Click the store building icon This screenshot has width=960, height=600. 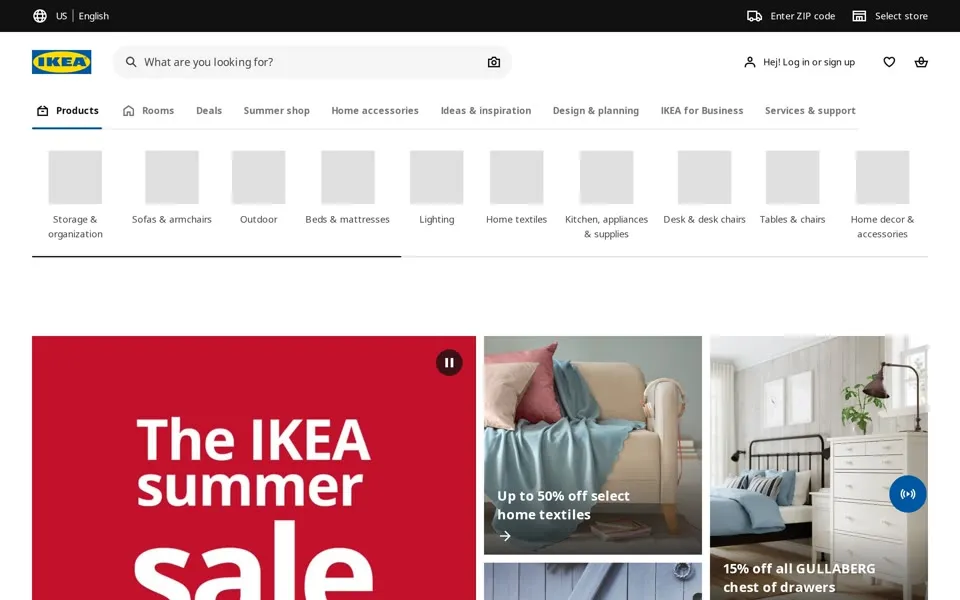[x=859, y=16]
